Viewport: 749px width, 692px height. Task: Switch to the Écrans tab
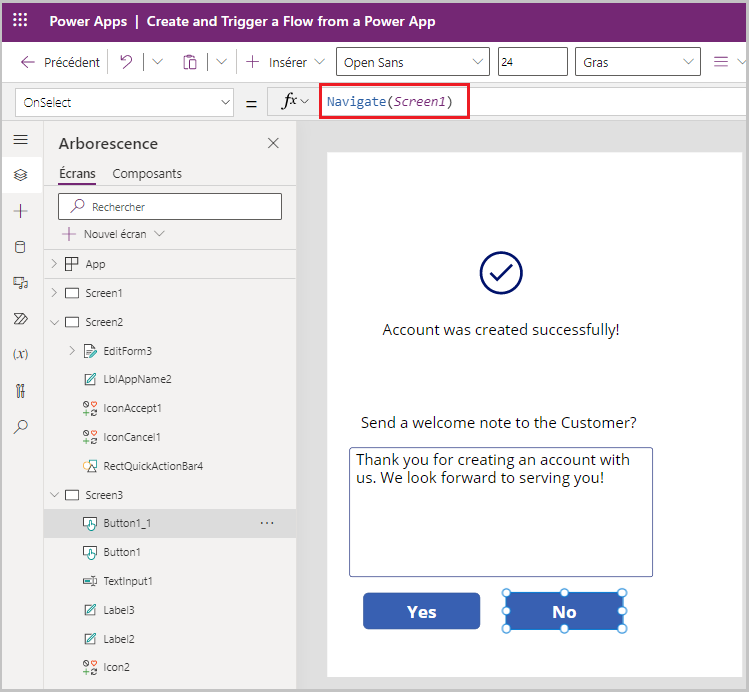pyautogui.click(x=77, y=173)
